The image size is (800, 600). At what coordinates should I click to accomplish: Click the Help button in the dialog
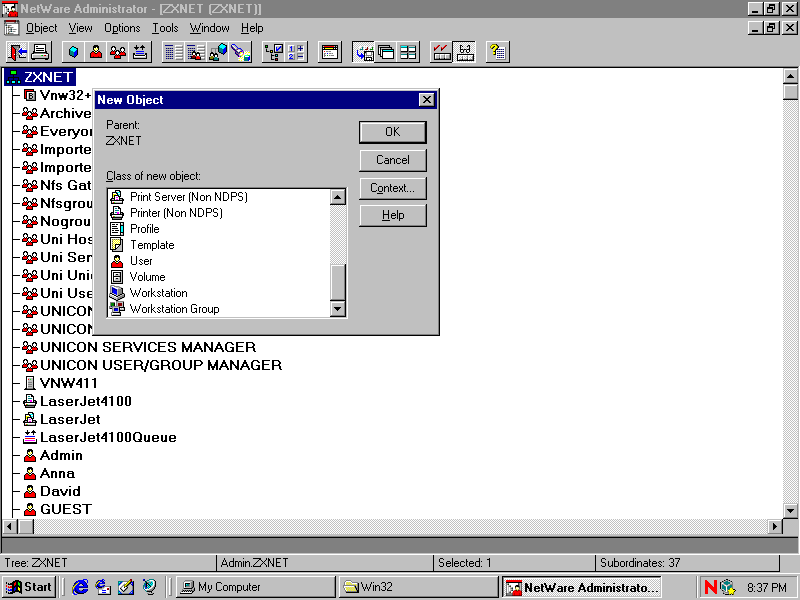(392, 215)
